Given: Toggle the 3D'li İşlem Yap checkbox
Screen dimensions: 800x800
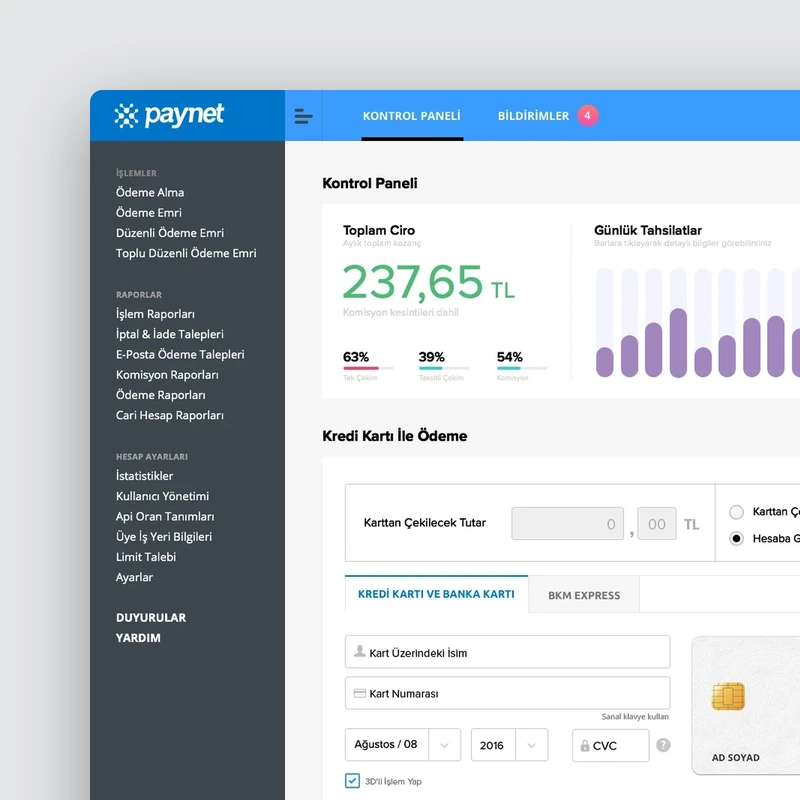Looking at the screenshot, I should coord(352,781).
